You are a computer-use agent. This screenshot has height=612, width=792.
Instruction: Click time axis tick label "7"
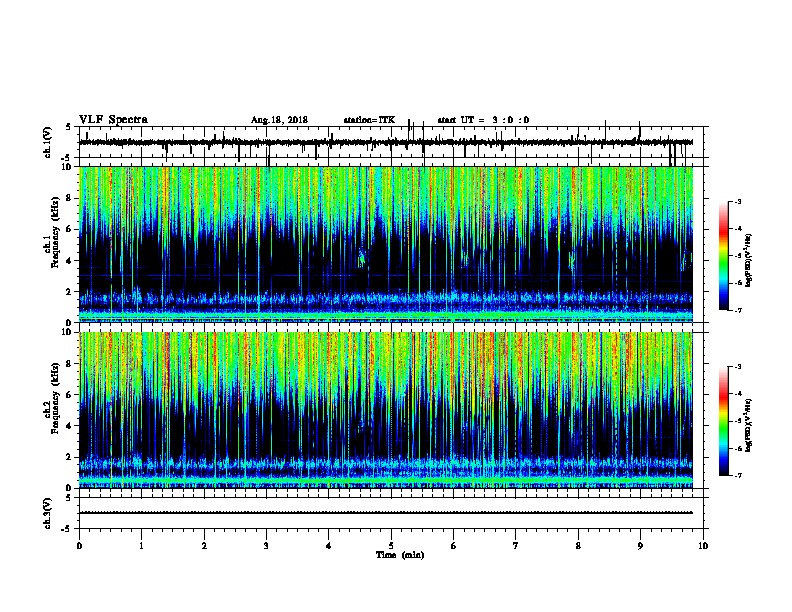coord(516,546)
